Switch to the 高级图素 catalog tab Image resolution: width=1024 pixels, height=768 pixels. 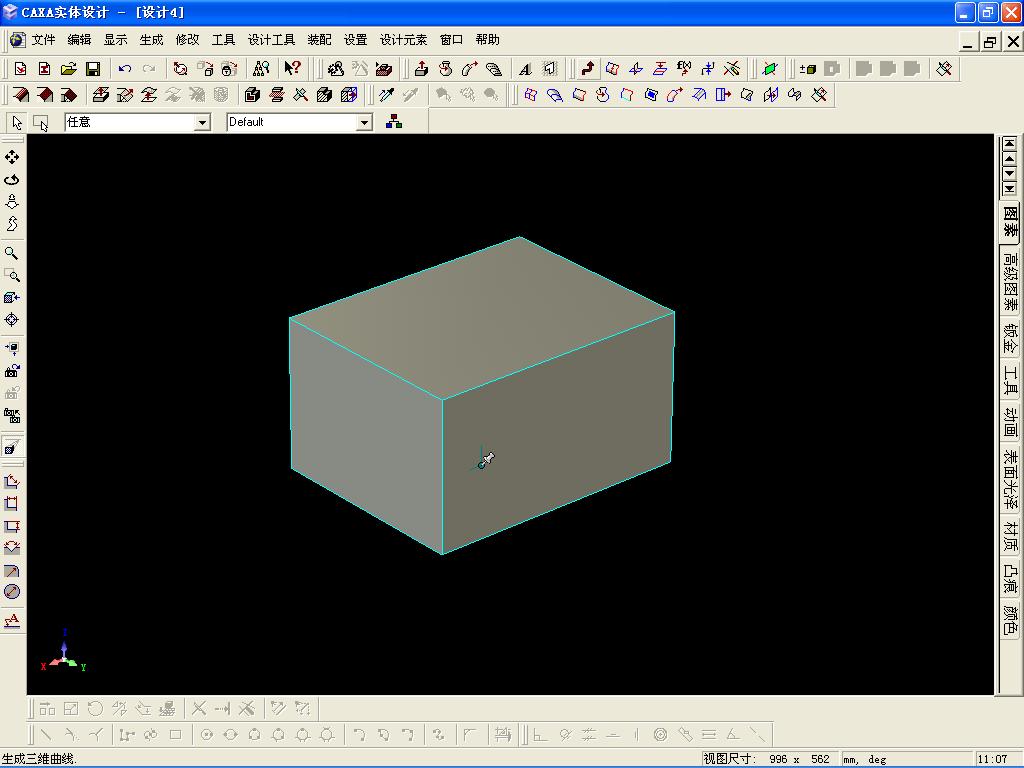click(x=1010, y=280)
